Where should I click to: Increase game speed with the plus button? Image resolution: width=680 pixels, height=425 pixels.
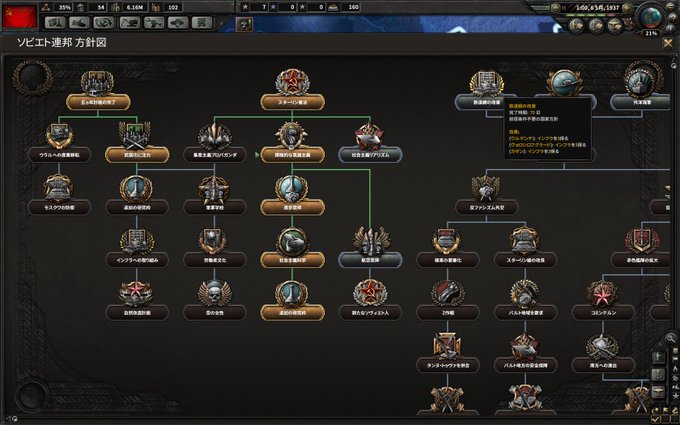pos(627,8)
